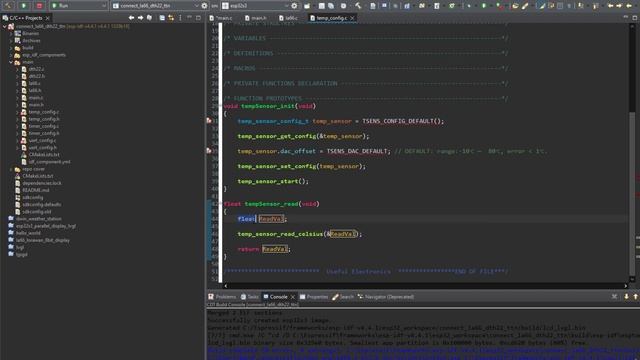Select la66.h in the project tree

[35, 90]
